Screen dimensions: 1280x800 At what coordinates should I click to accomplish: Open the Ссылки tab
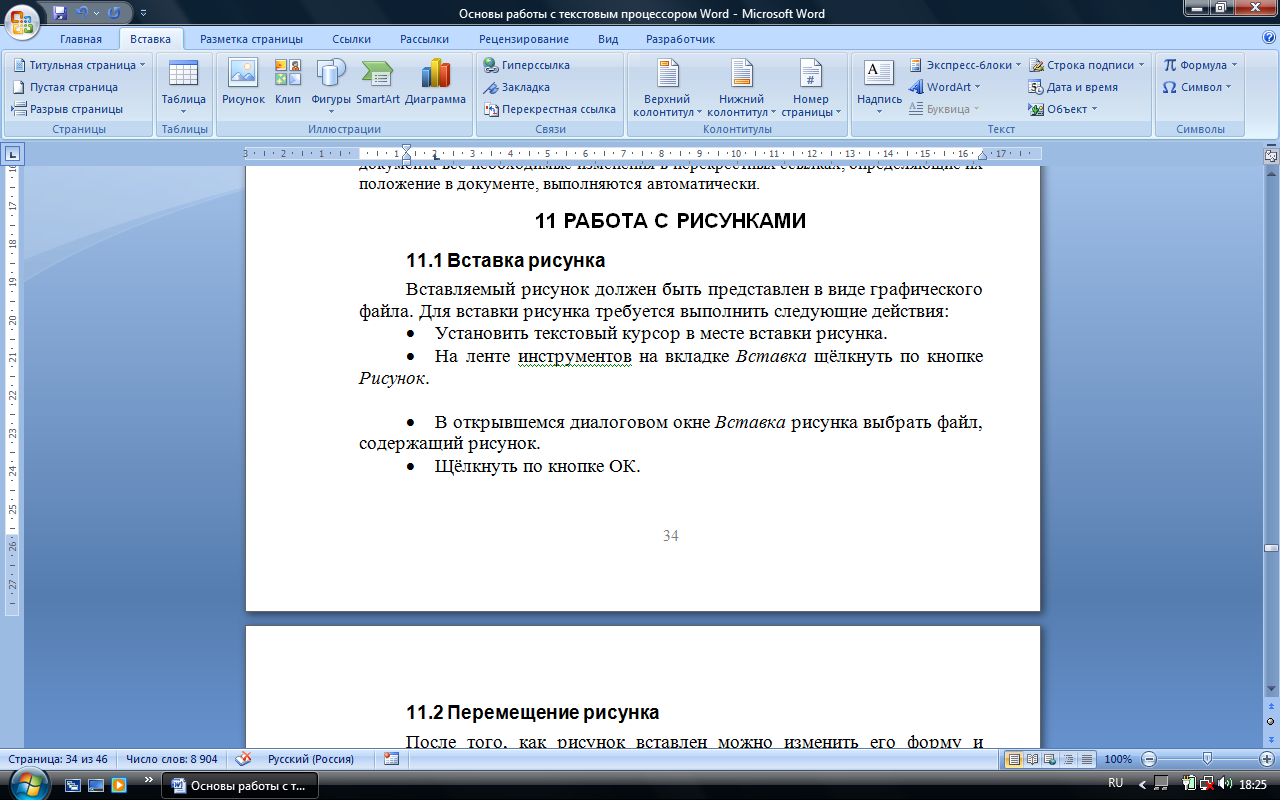pyautogui.click(x=352, y=39)
